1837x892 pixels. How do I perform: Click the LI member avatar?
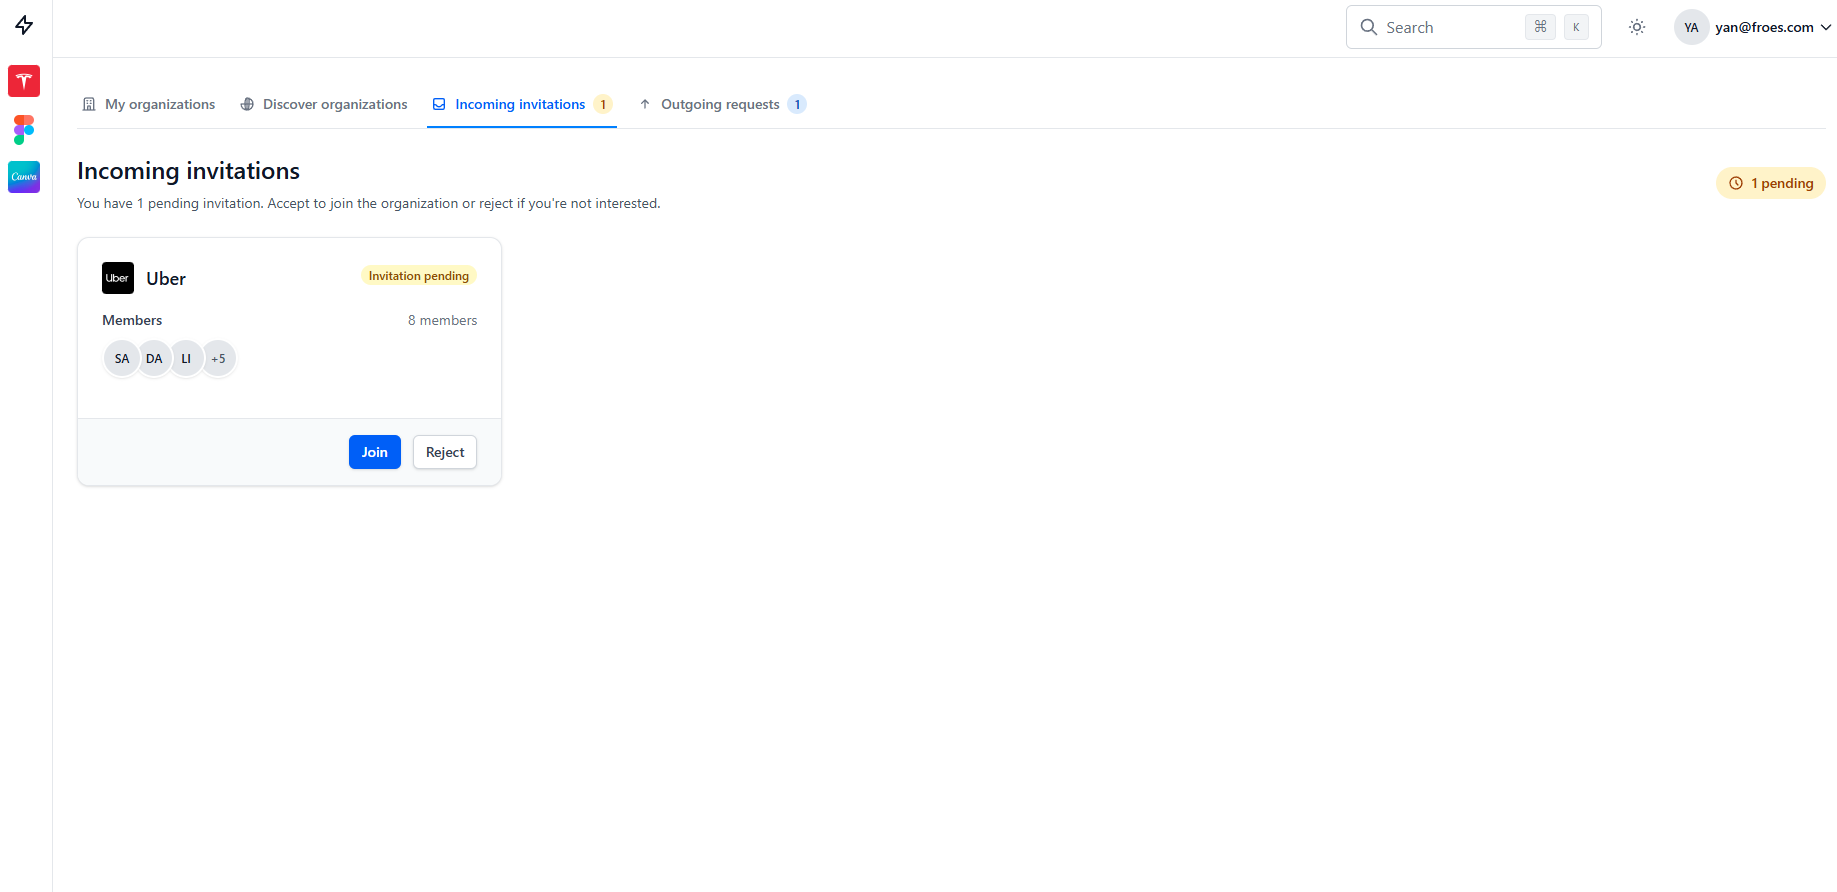[186, 359]
